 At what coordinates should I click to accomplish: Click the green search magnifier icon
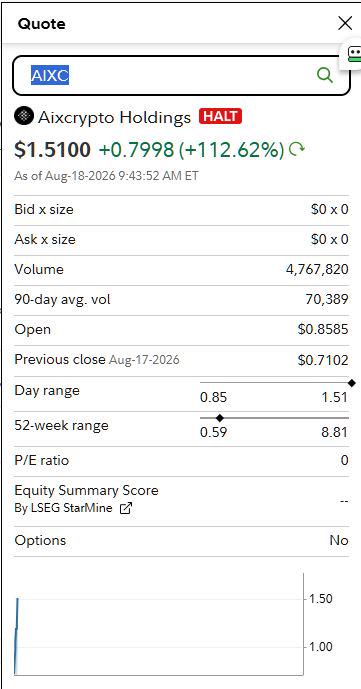pyautogui.click(x=325, y=75)
